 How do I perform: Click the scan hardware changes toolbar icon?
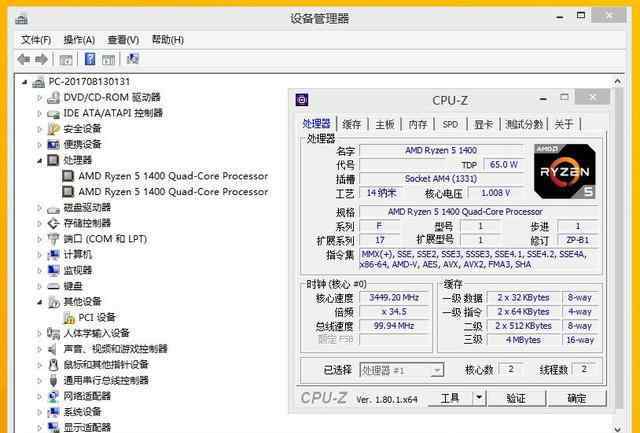coord(133,59)
